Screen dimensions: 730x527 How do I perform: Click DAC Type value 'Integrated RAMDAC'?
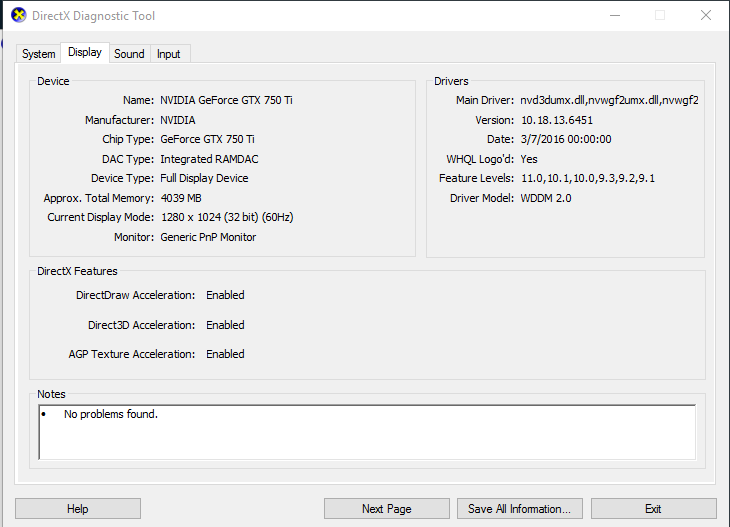coord(209,159)
